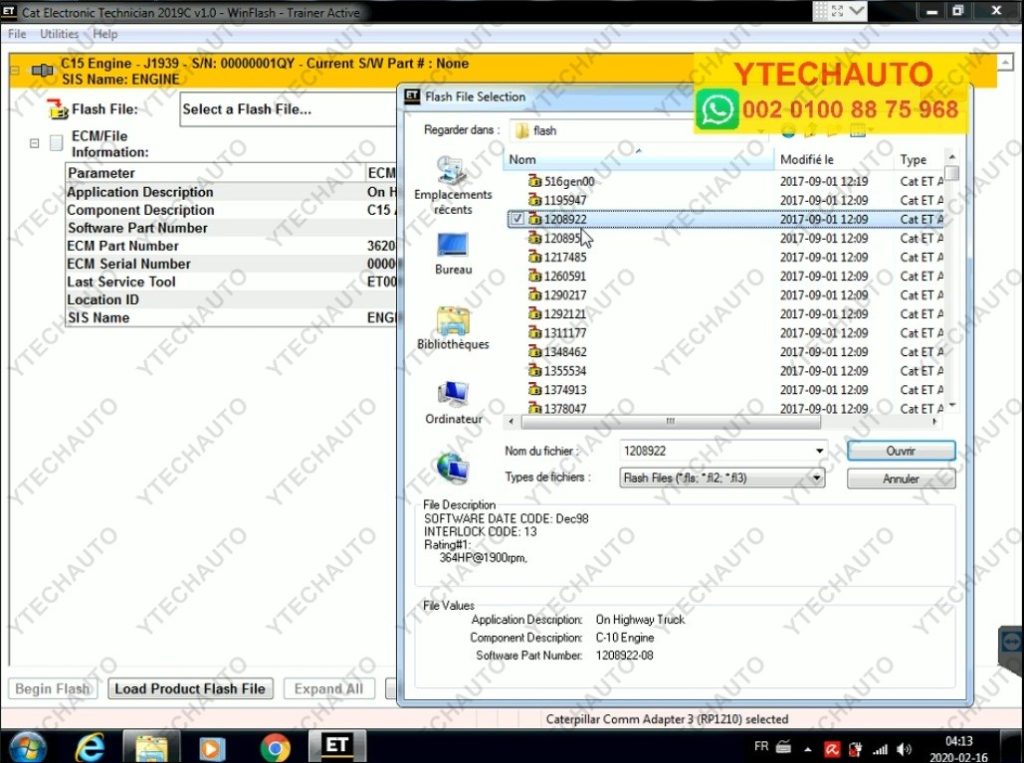The height and width of the screenshot is (763, 1024).
Task: Click the Application Description parameter row
Action: 232,192
